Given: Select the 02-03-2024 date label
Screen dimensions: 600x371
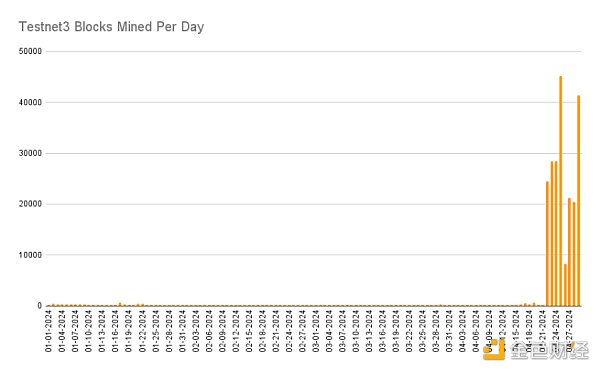Looking at the screenshot, I should point(196,331).
